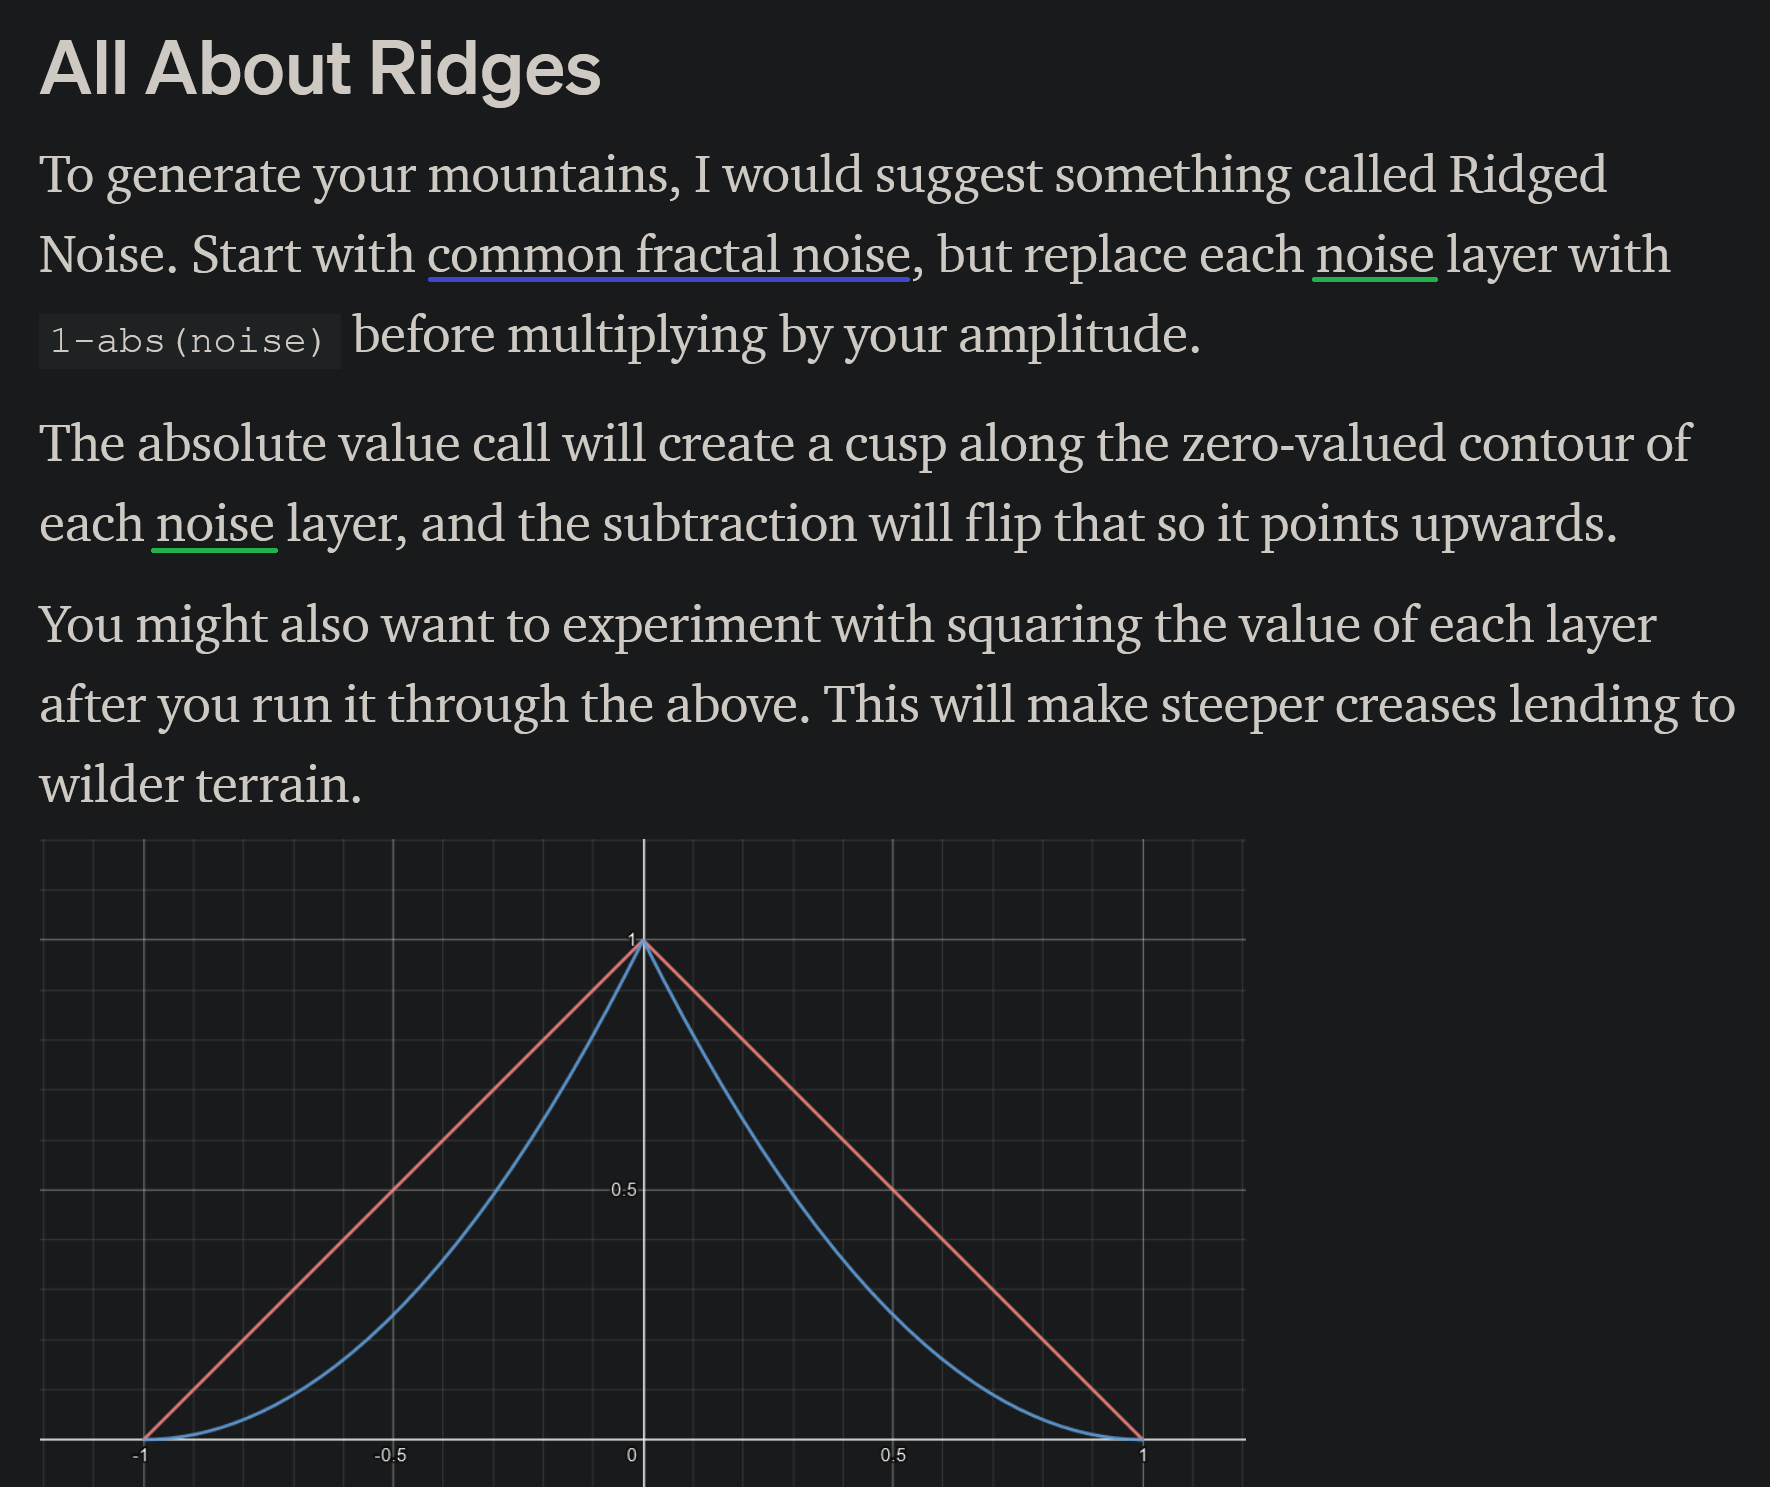Viewport: 1770px width, 1488px height.
Task: Click the '1' label on the x-axis
Action: coord(1143,1455)
